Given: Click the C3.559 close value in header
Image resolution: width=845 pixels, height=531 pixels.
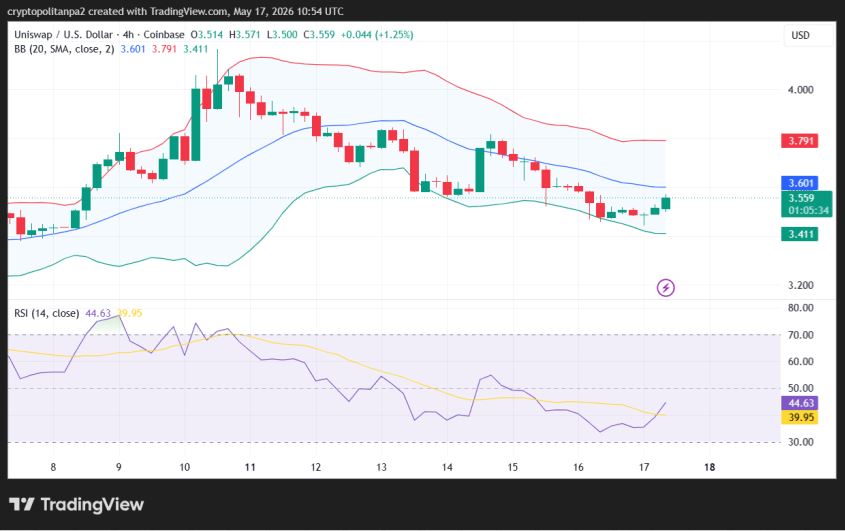Looking at the screenshot, I should click(319, 35).
